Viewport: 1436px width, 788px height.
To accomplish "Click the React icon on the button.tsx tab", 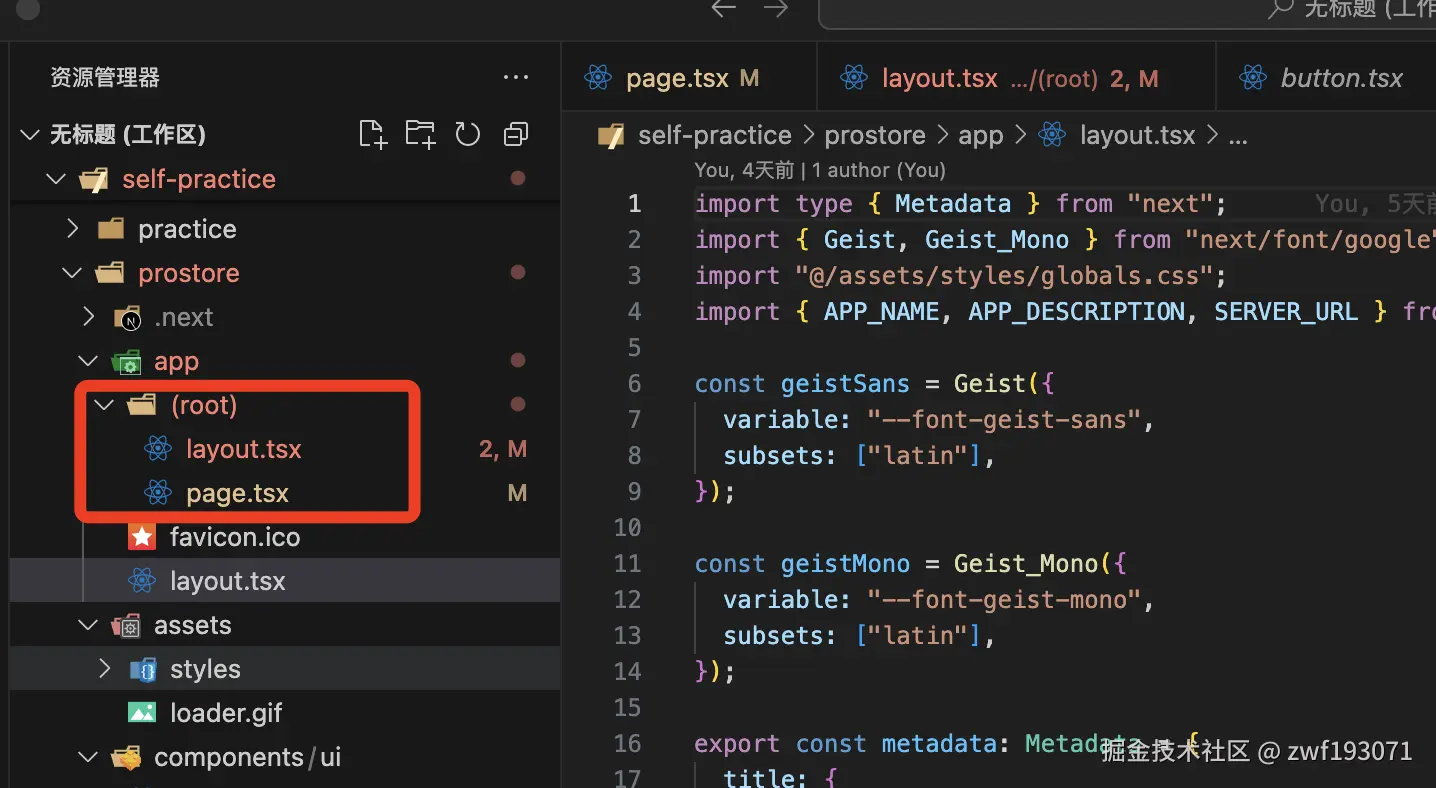I will click(x=1253, y=78).
